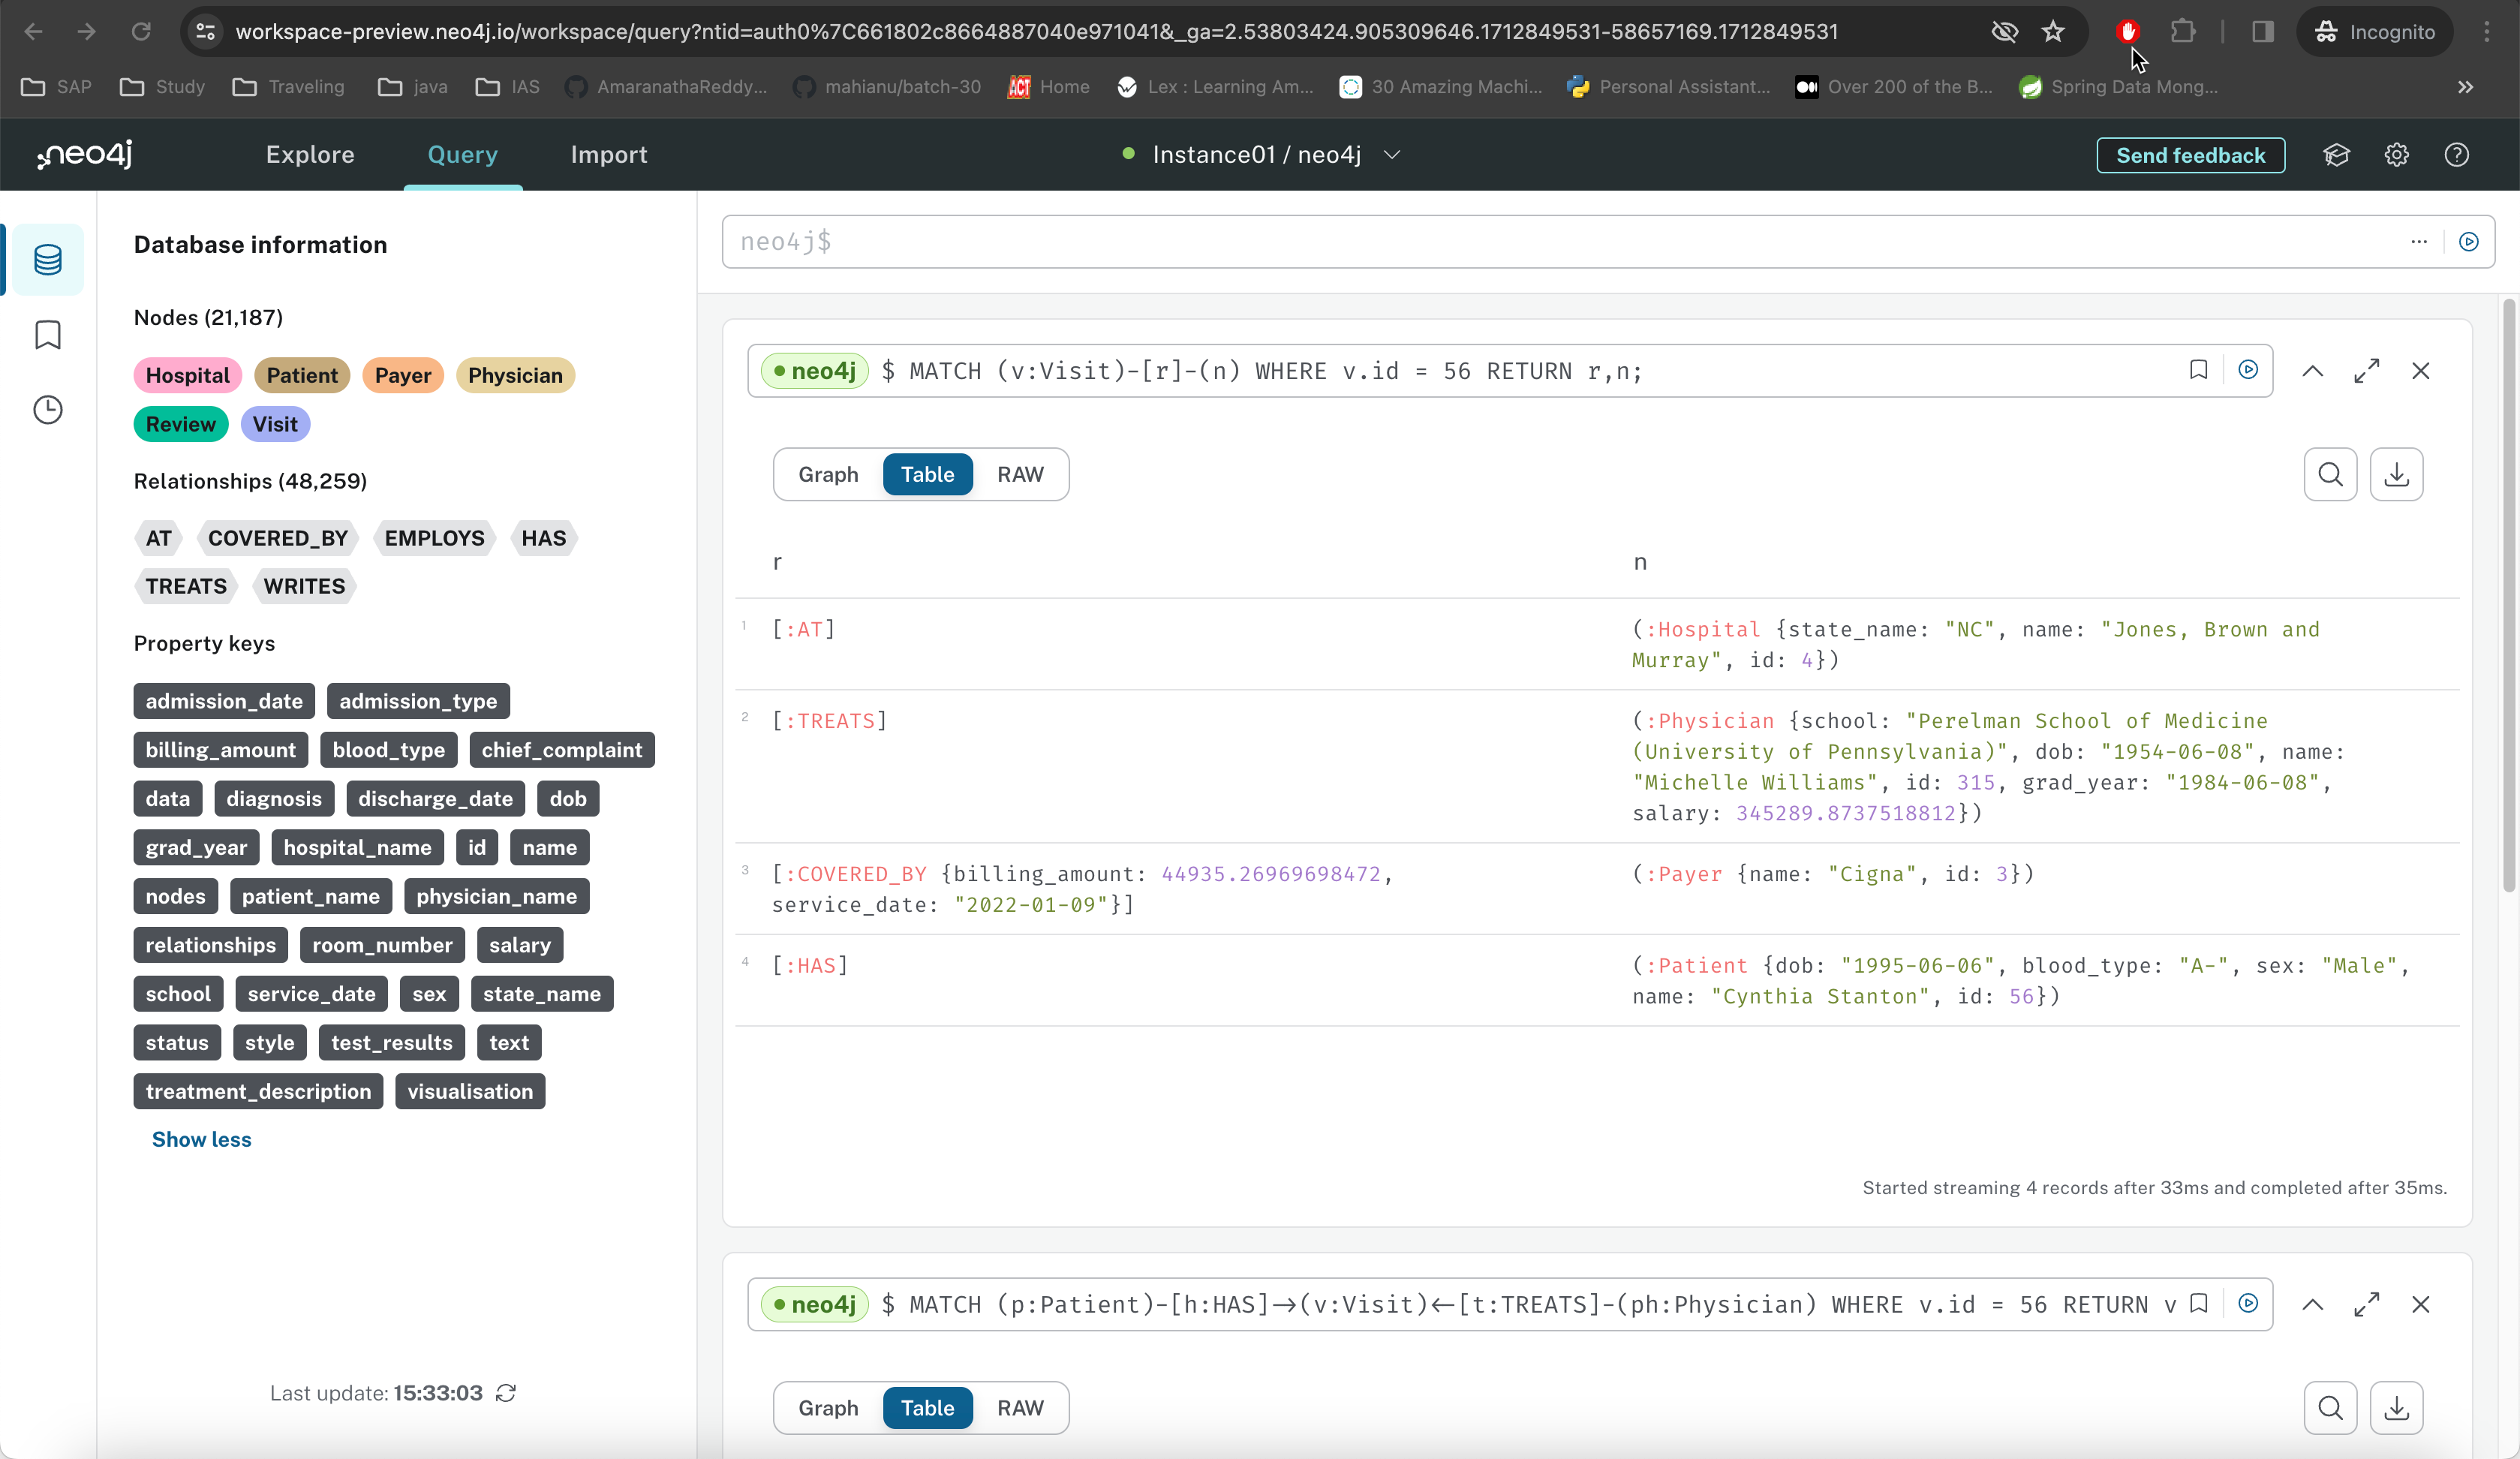Image resolution: width=2520 pixels, height=1459 pixels.
Task: Switch to the Import tab
Action: tap(609, 155)
